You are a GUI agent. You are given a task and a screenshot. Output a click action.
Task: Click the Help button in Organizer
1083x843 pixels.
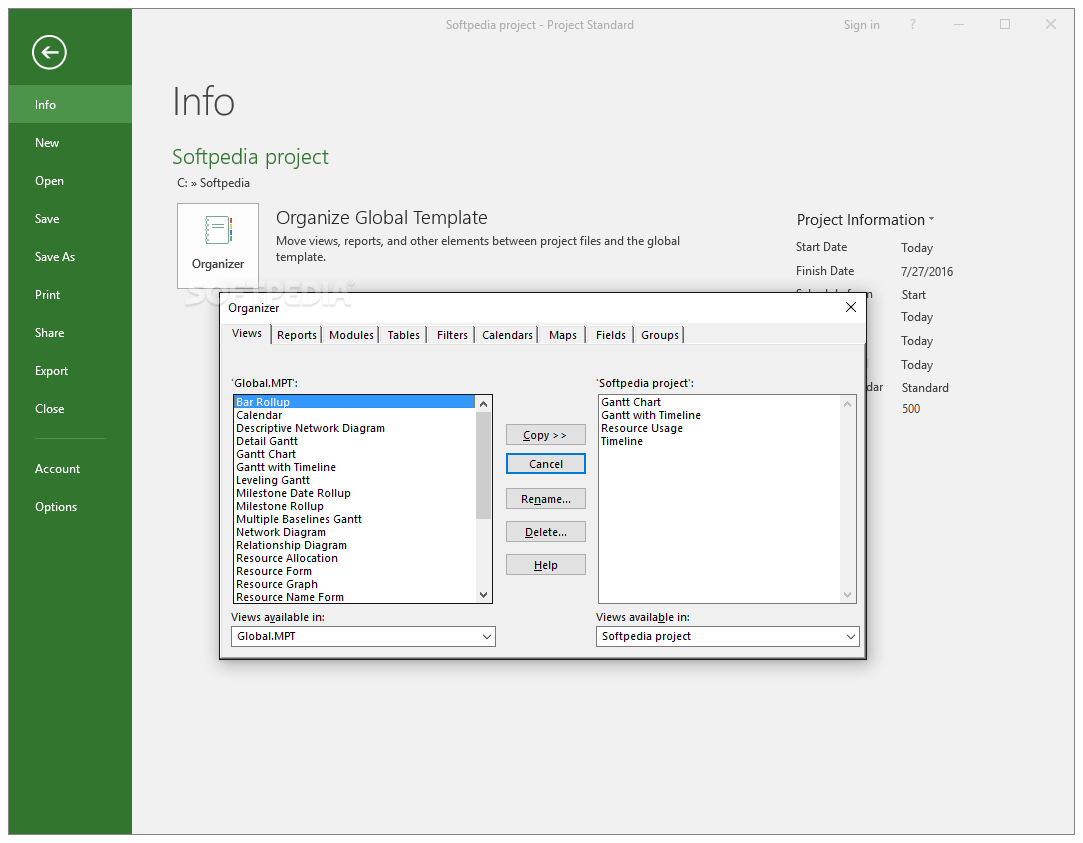click(x=546, y=565)
